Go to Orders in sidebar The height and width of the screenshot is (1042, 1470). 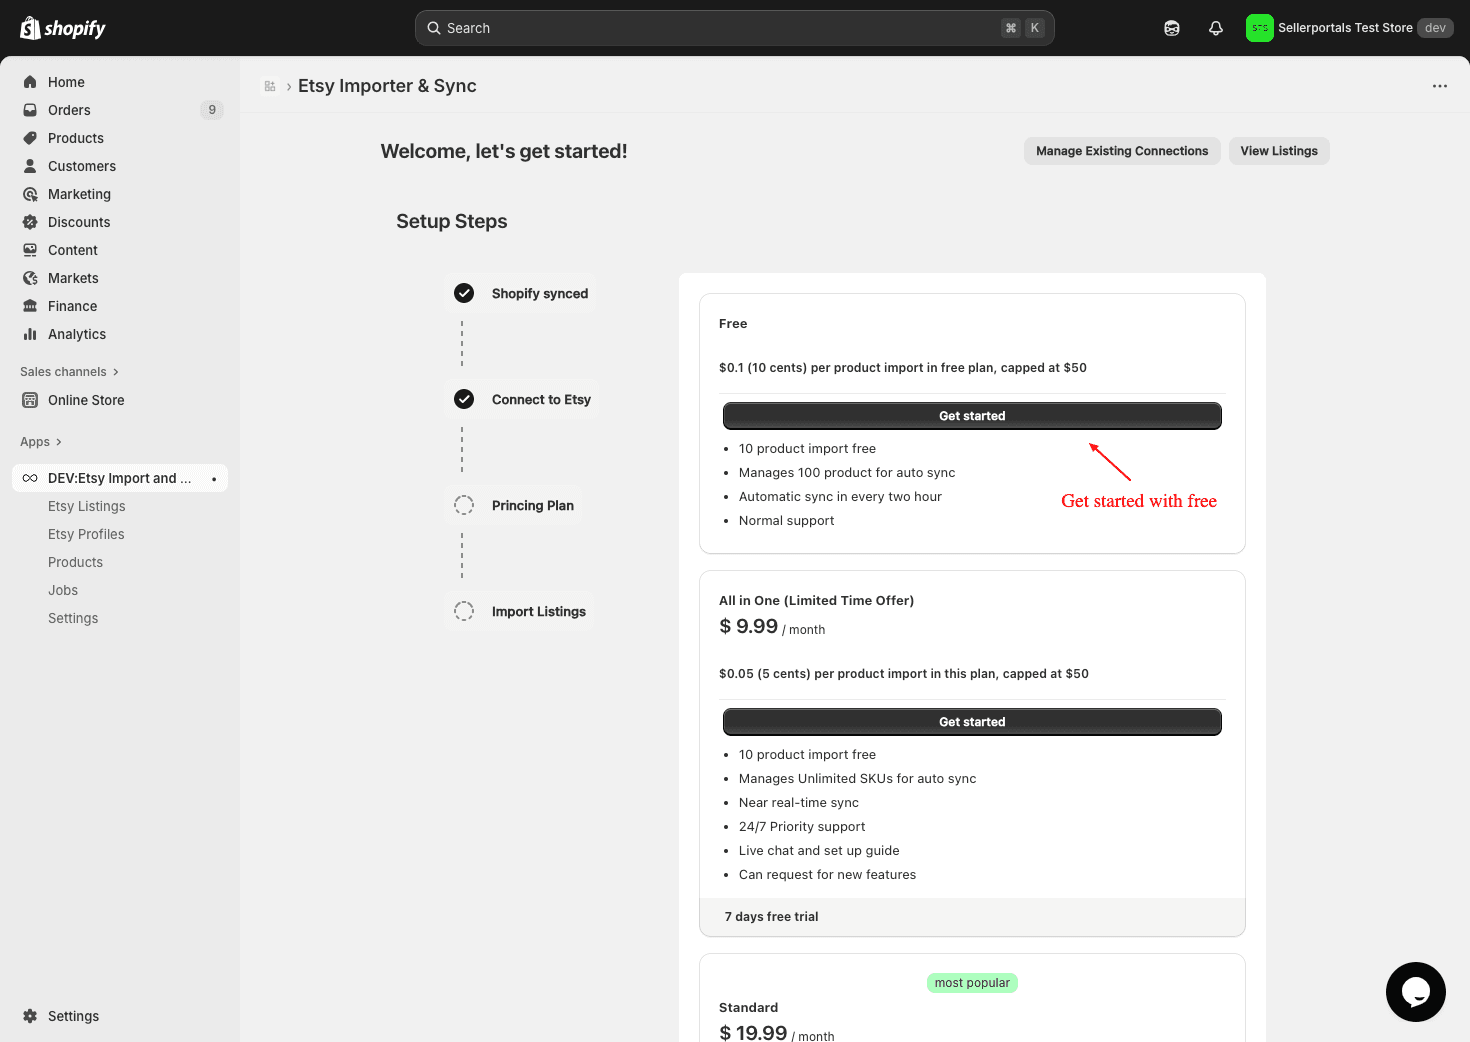[x=69, y=110]
